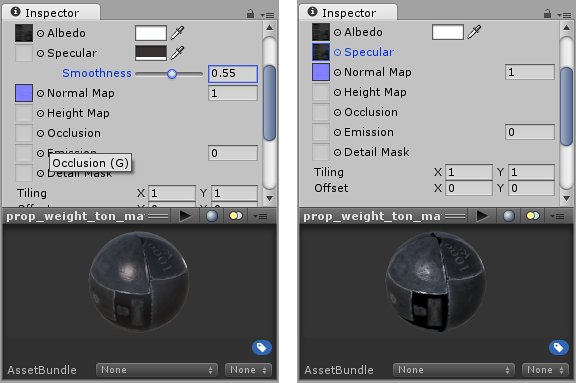Edit the Smoothness value field 0.55
The image size is (576, 383).
click(233, 73)
